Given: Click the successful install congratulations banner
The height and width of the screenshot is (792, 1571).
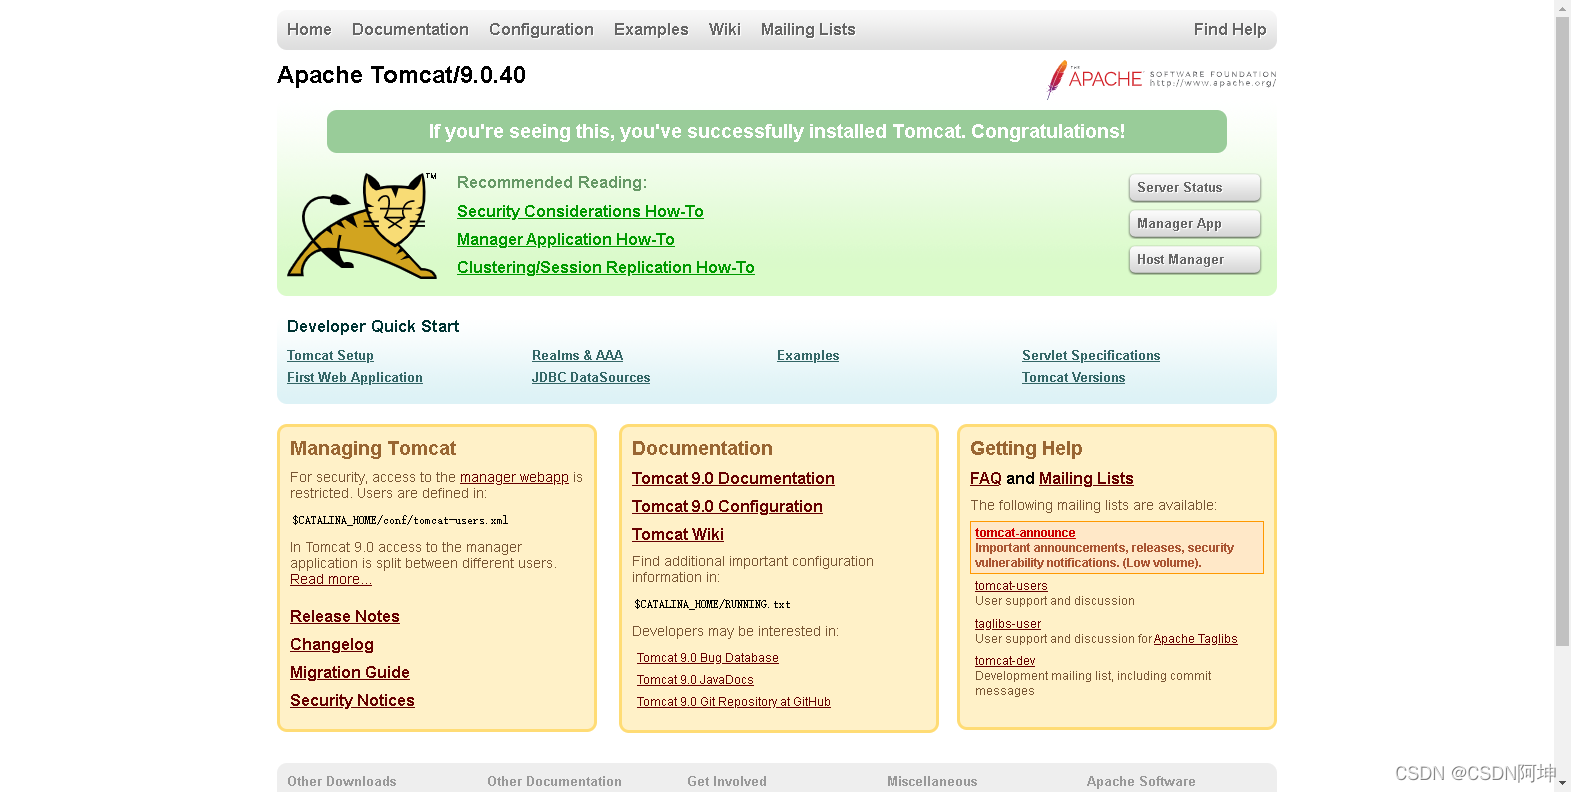Looking at the screenshot, I should 777,132.
